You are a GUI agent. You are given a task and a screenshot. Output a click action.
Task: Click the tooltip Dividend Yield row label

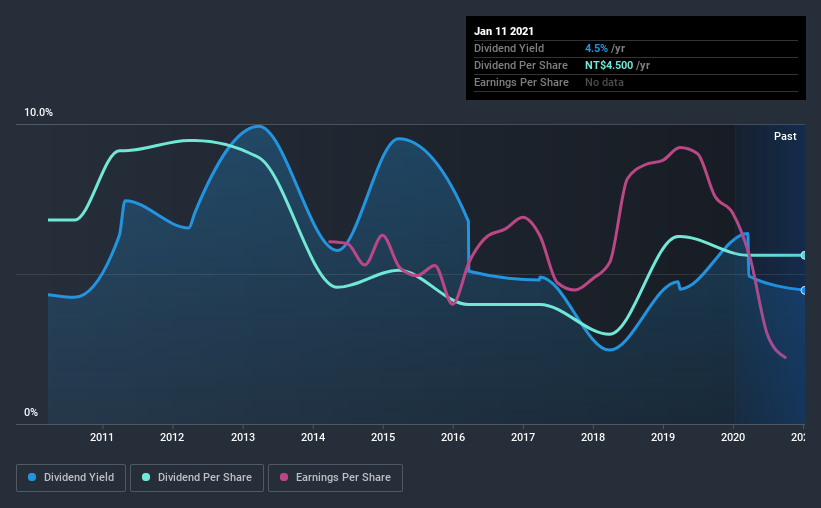pos(509,48)
